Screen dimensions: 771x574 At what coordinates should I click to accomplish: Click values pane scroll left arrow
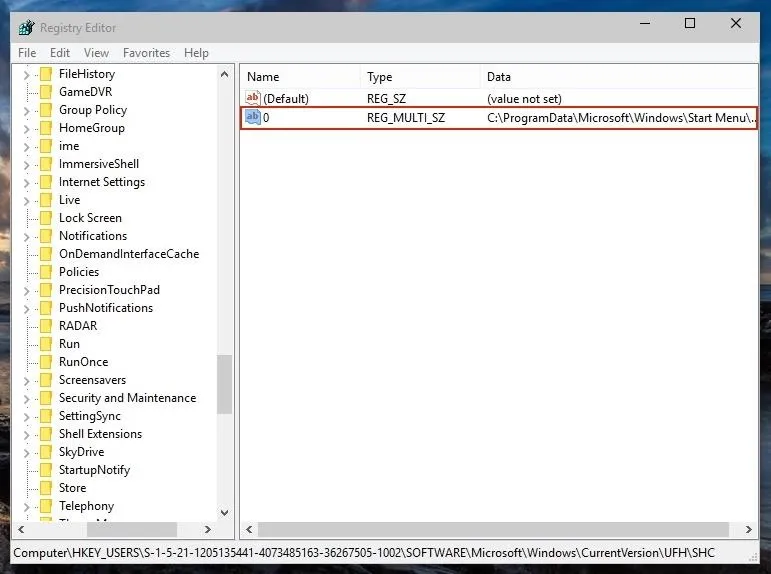click(x=249, y=529)
